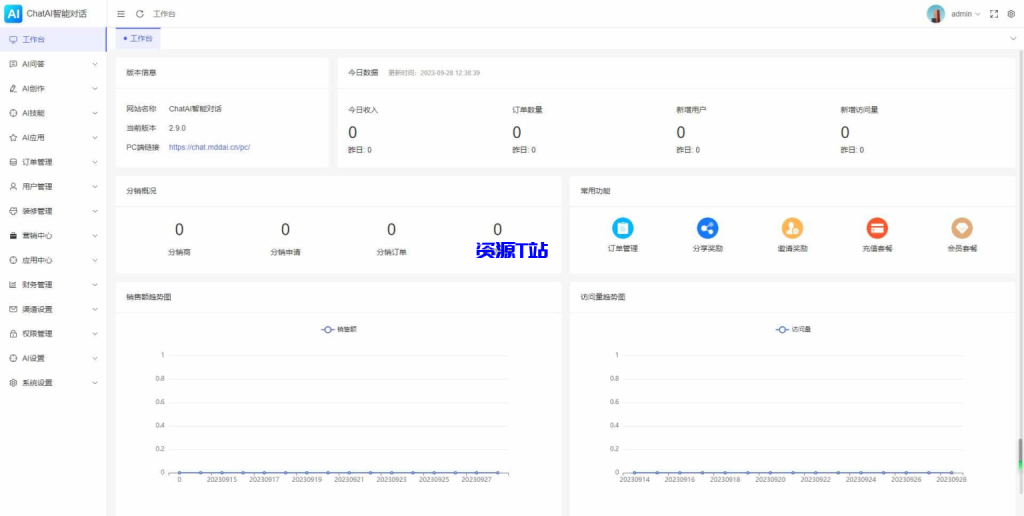Click the 系统设置 gear icon in sidebar
The width and height of the screenshot is (1024, 516).
coord(13,383)
